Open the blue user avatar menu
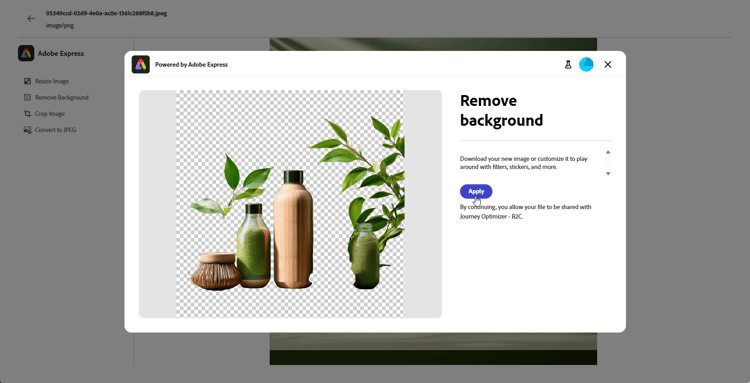This screenshot has width=750, height=383. click(586, 65)
